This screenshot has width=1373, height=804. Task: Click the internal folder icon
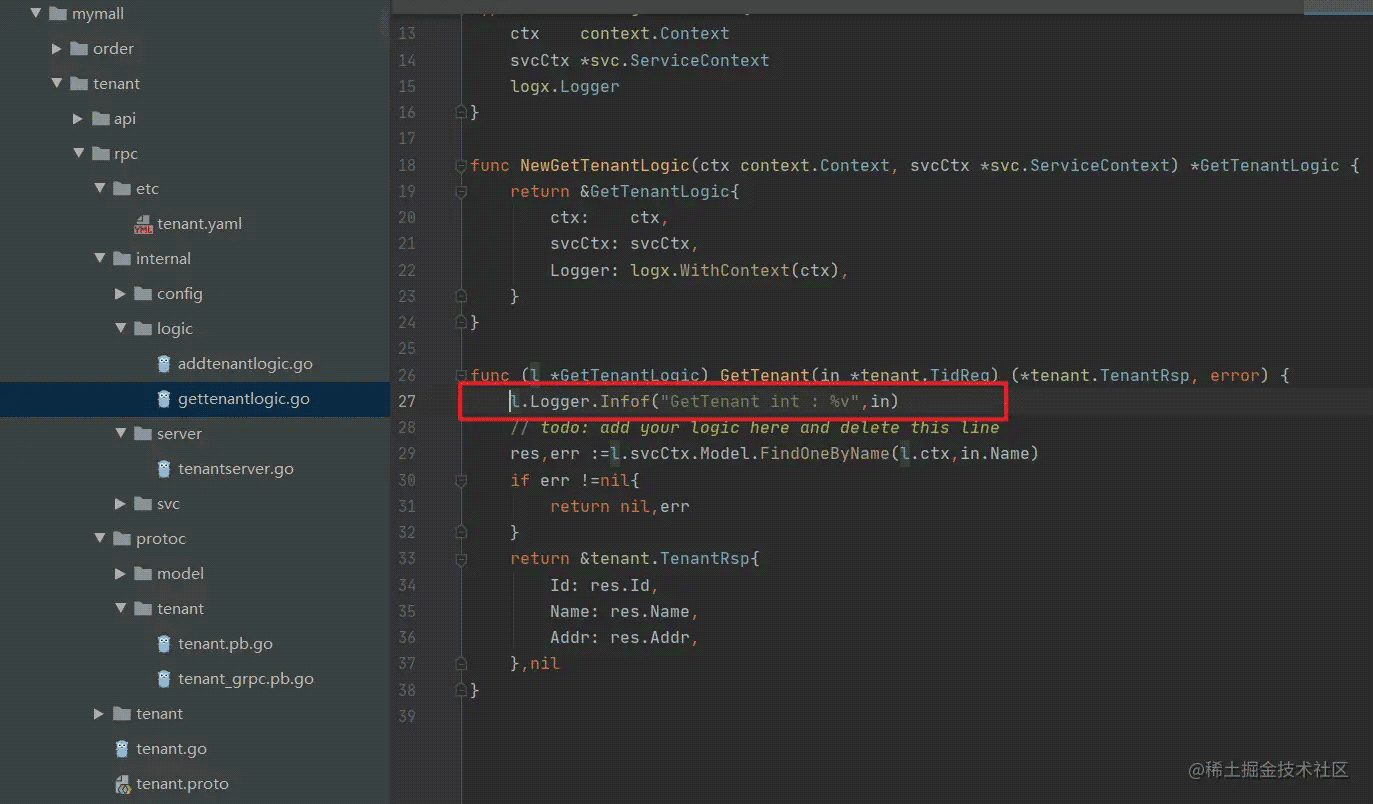click(121, 259)
